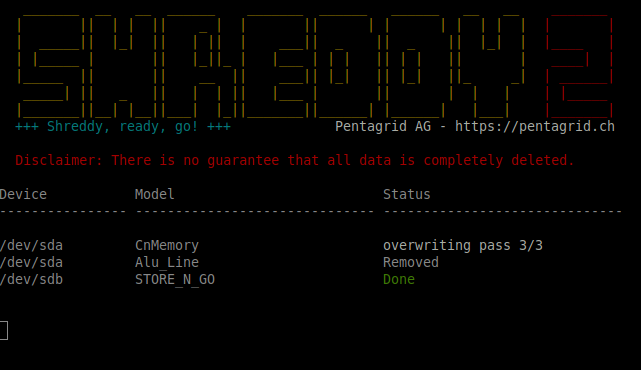
Task: Click the 'Shreddy, ready, go!' banner text
Action: (123, 127)
